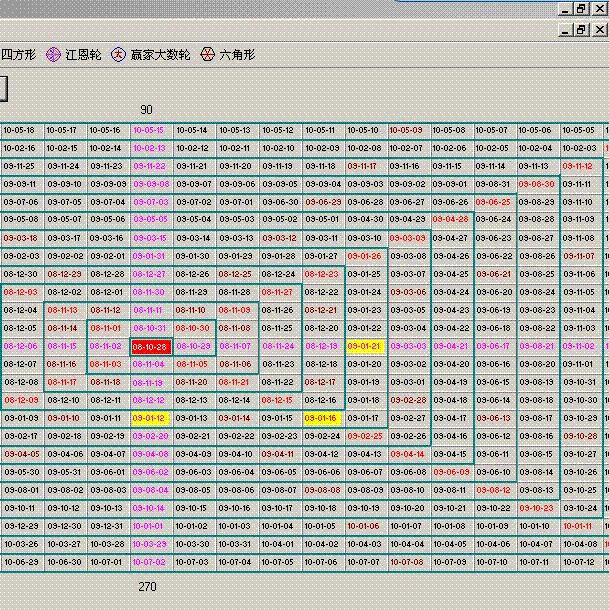Select the red date cell 10-05-09

[406, 130]
